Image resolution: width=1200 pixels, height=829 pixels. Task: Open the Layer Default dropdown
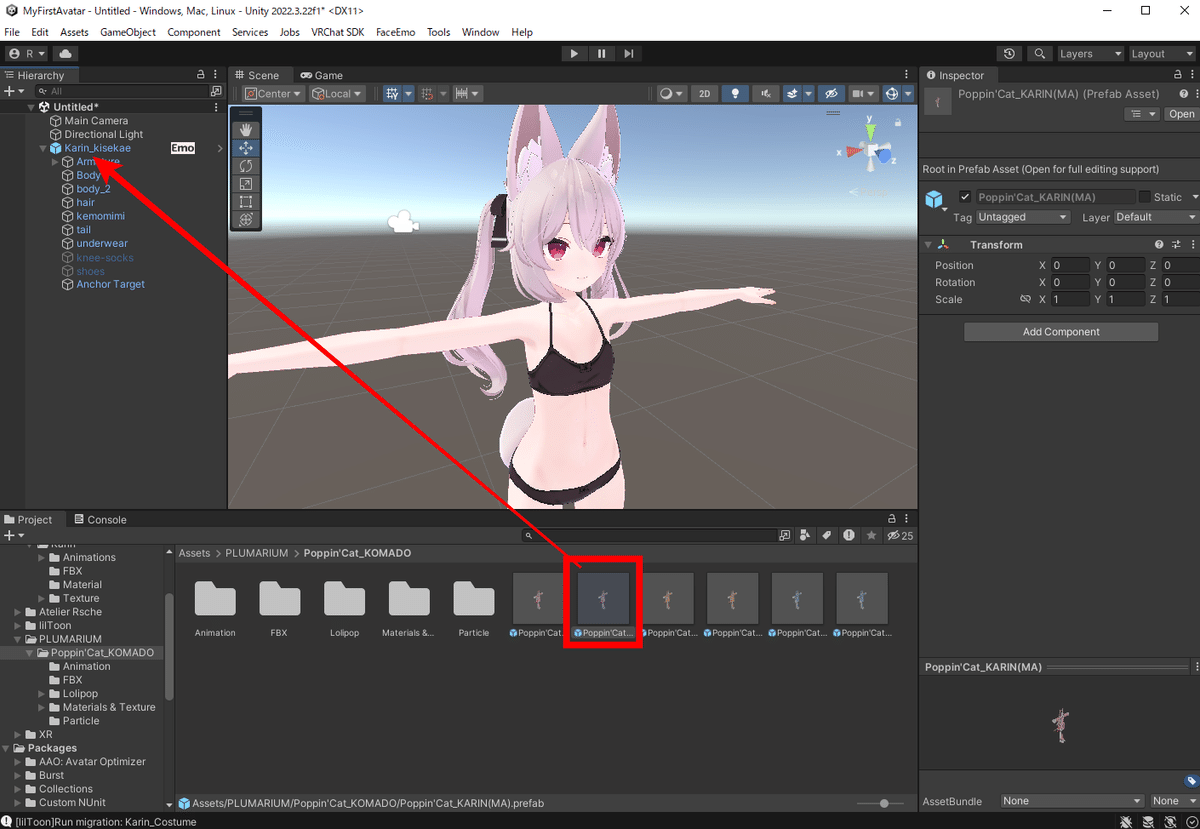(1155, 217)
